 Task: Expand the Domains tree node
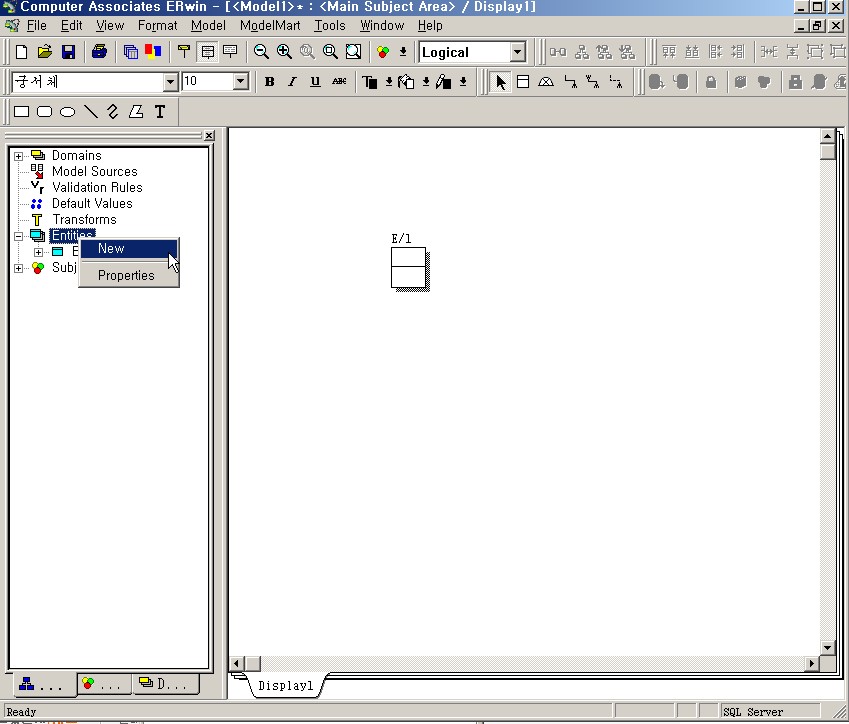(18, 156)
